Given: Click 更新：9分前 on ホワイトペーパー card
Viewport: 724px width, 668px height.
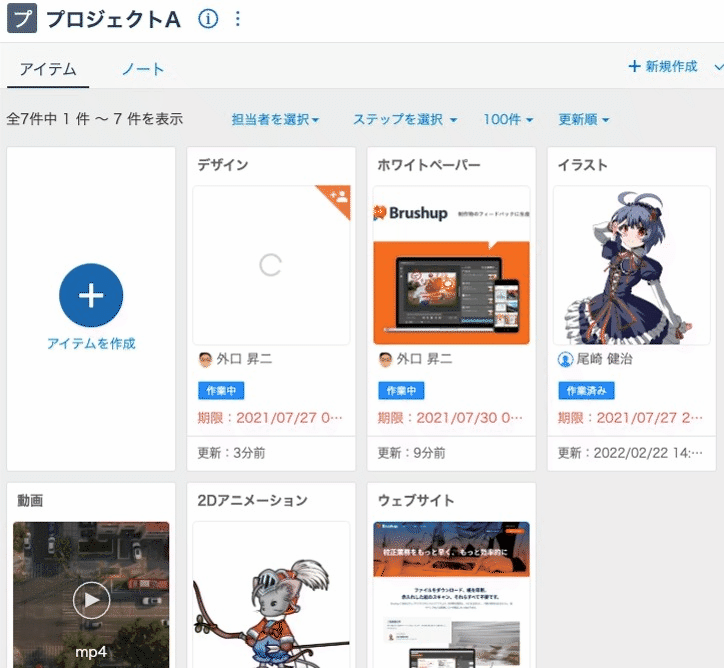Looking at the screenshot, I should coord(411,453).
